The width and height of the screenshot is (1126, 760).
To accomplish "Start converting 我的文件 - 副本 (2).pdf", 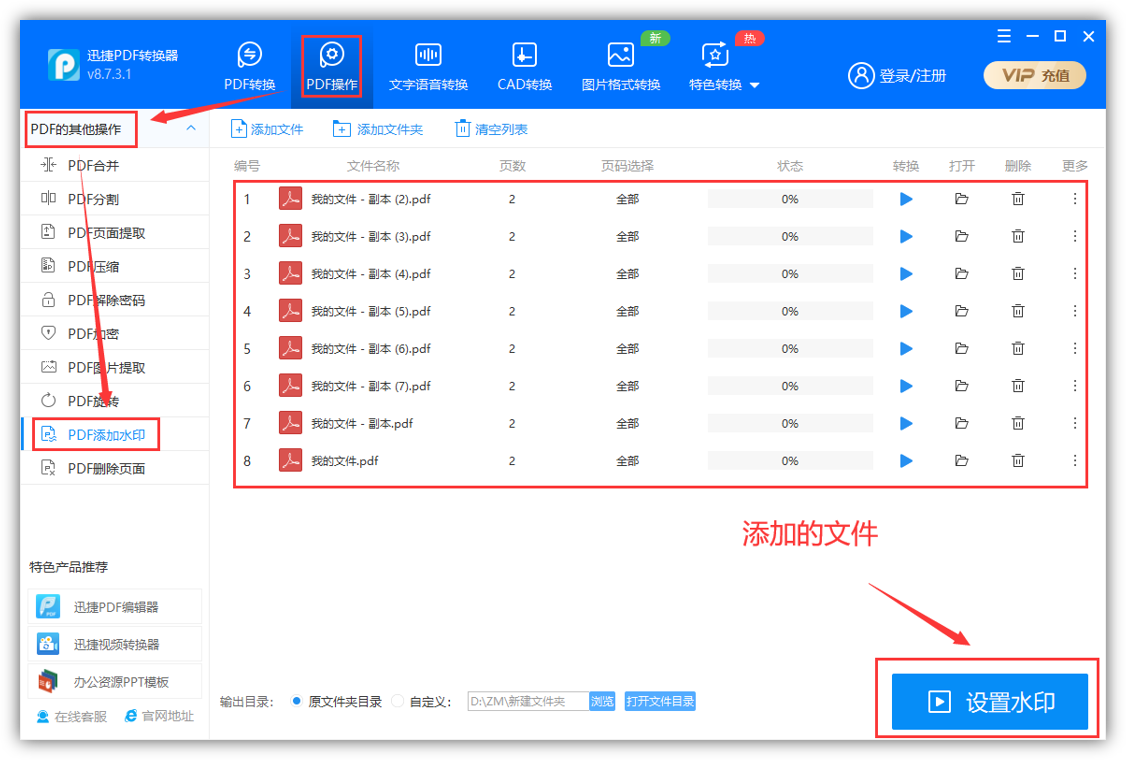I will (906, 199).
